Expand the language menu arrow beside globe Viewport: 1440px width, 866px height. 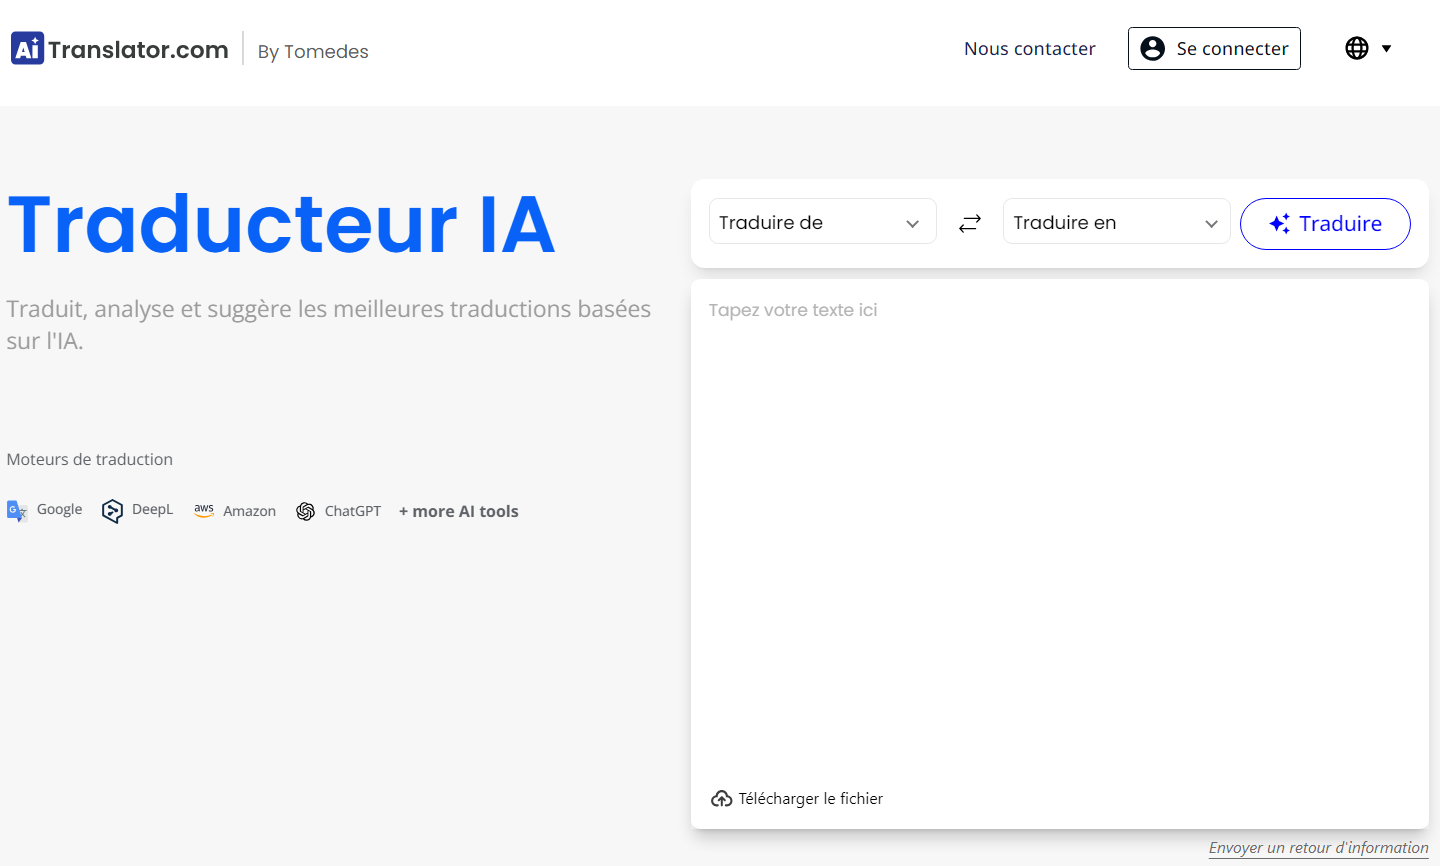pyautogui.click(x=1386, y=48)
